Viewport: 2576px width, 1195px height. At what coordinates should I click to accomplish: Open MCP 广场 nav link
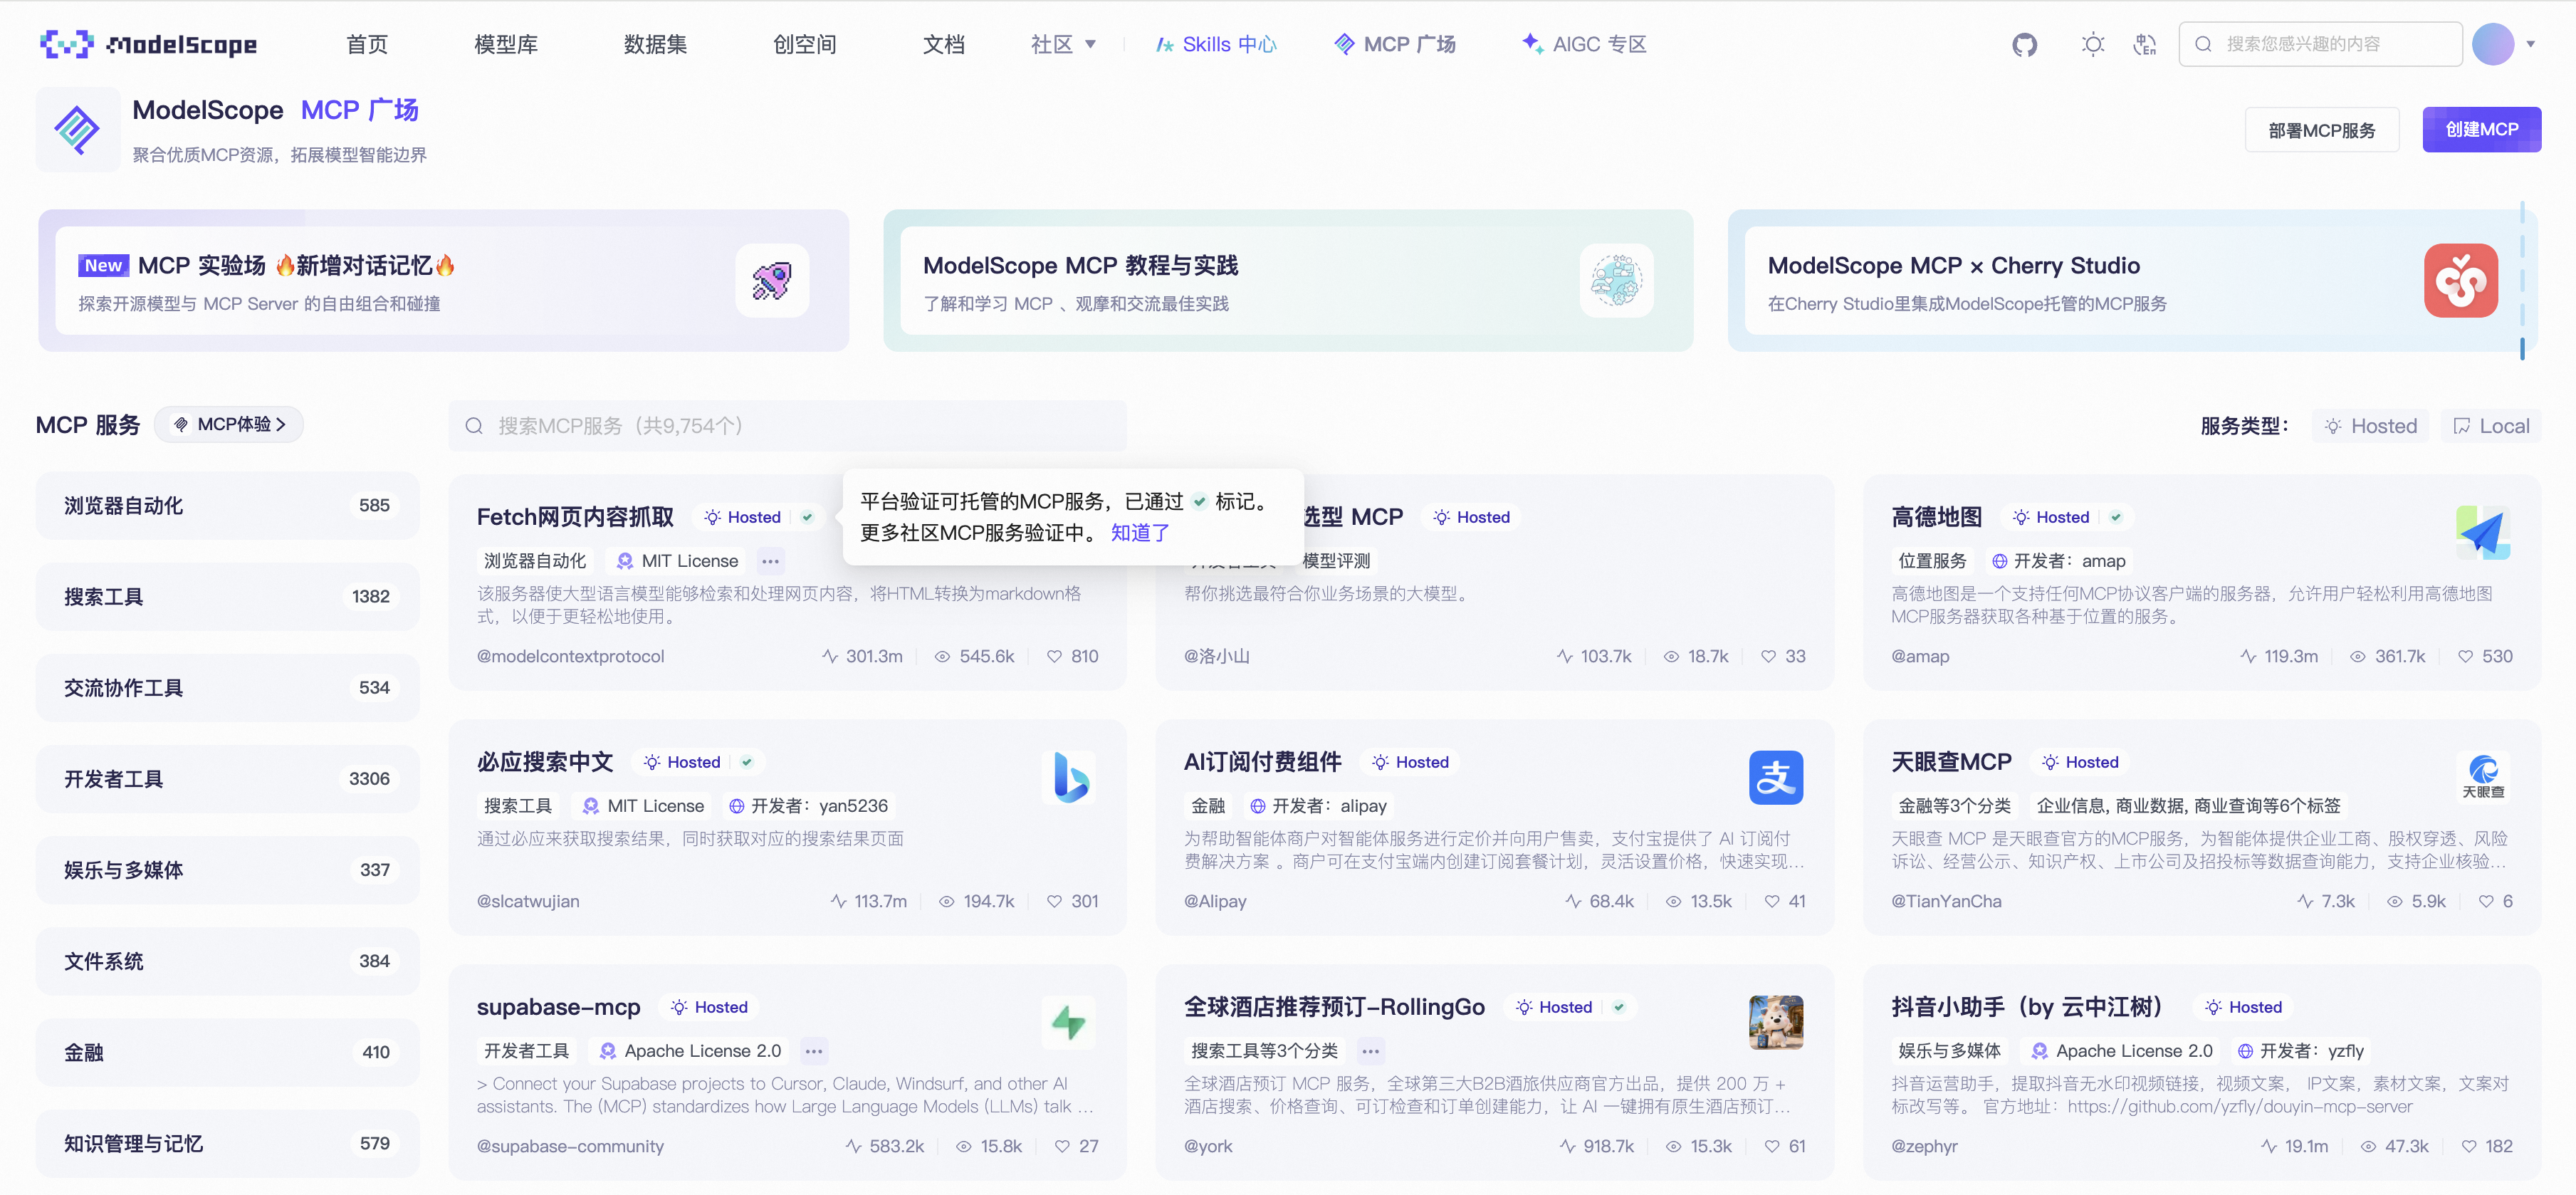[1394, 44]
